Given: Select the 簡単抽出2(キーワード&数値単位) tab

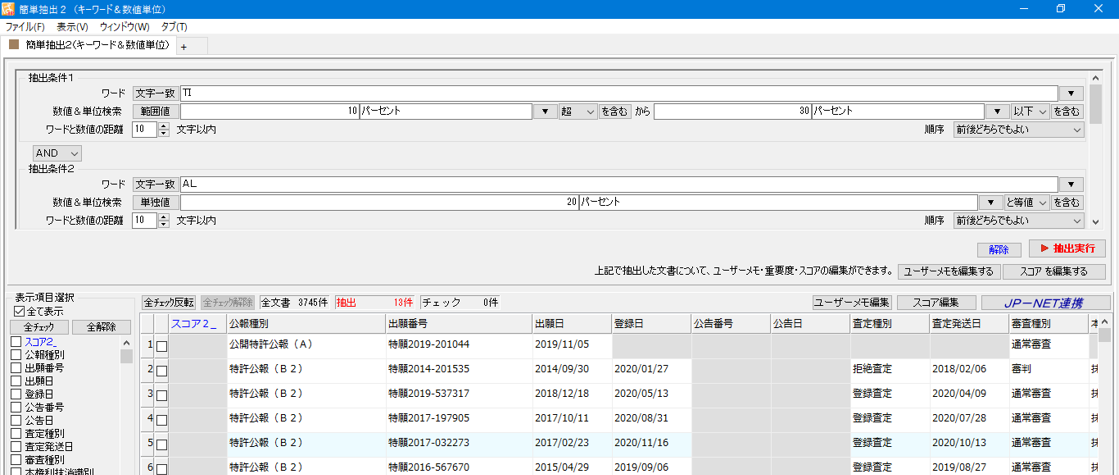Looking at the screenshot, I should (x=88, y=45).
